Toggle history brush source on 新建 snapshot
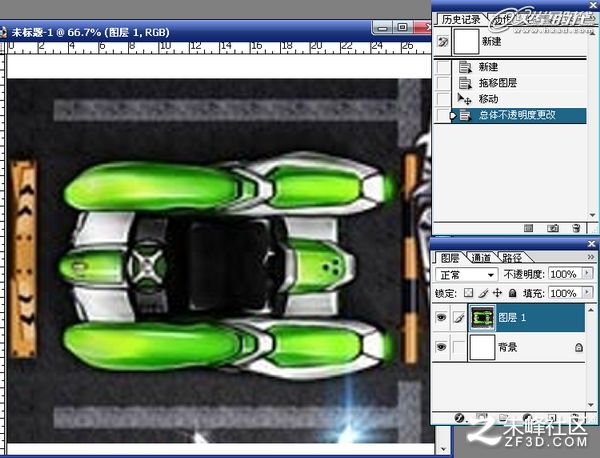The image size is (600, 458). pos(443,41)
